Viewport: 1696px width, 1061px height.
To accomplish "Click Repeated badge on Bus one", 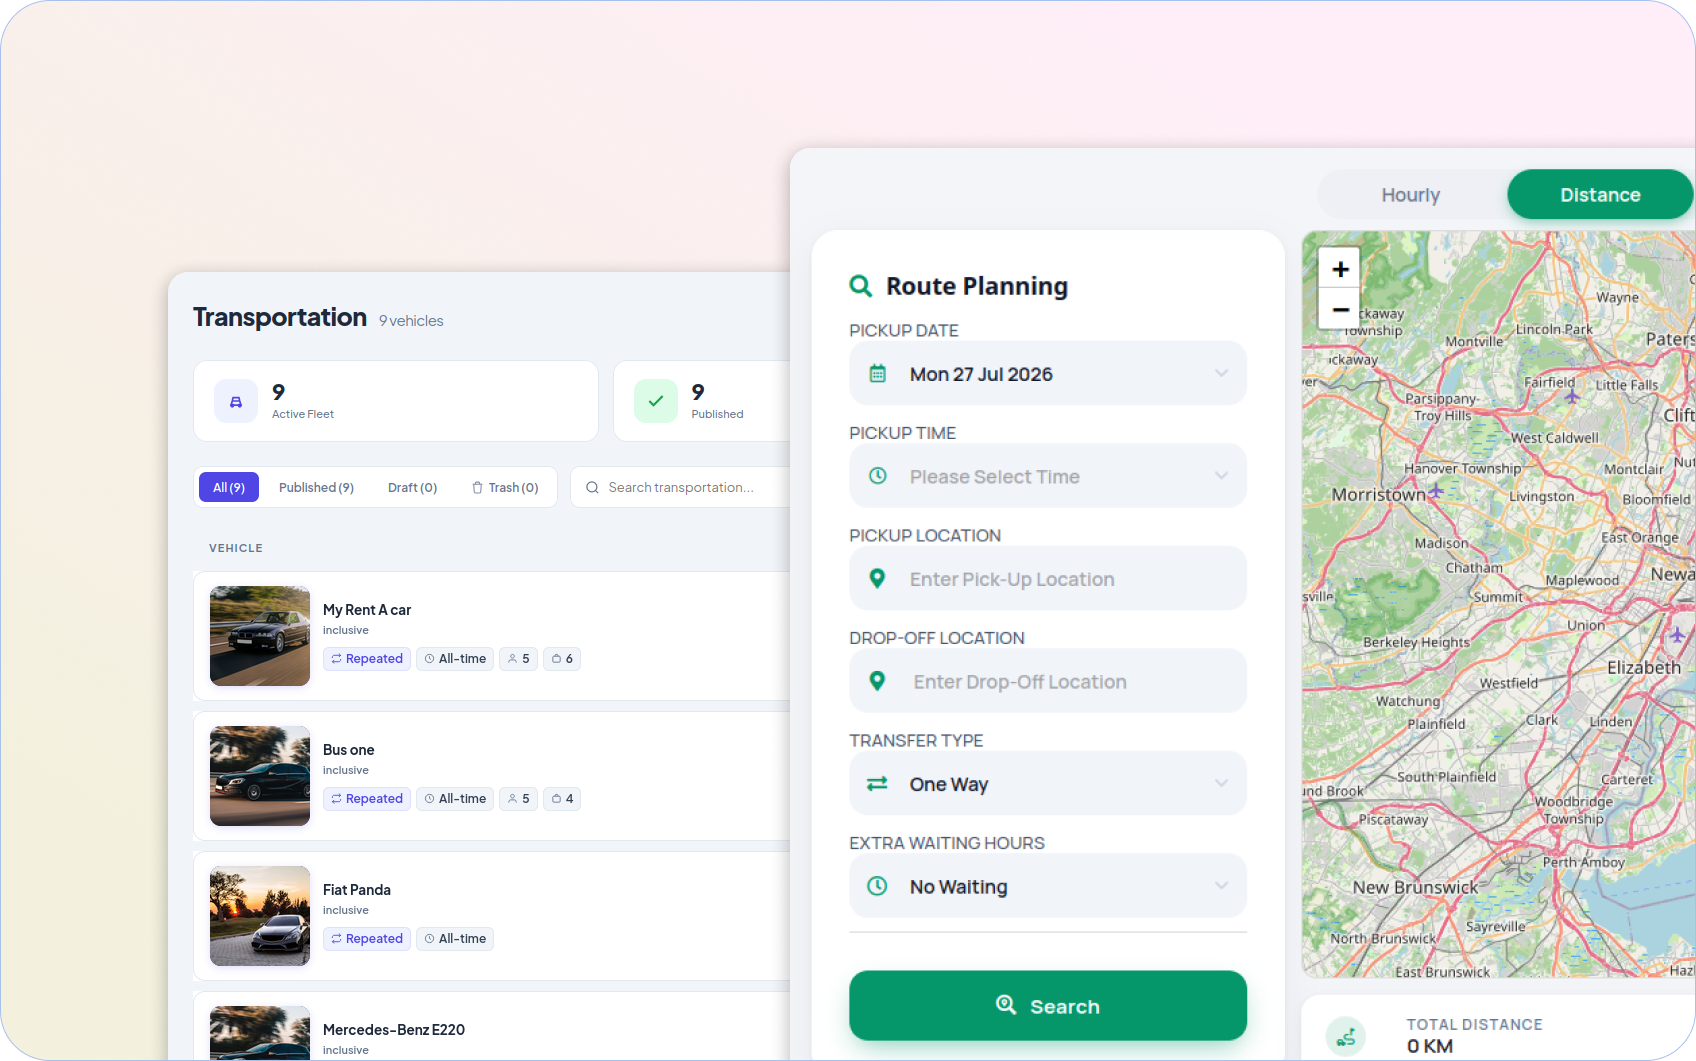I will click(x=367, y=799).
